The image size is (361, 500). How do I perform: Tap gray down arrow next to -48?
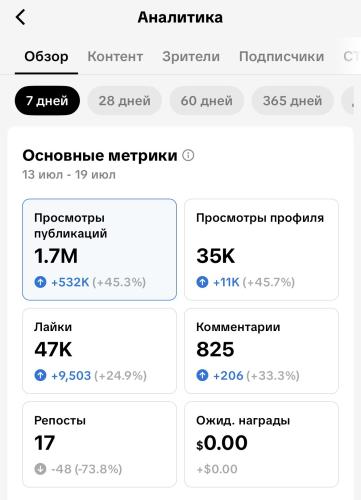coord(40,469)
